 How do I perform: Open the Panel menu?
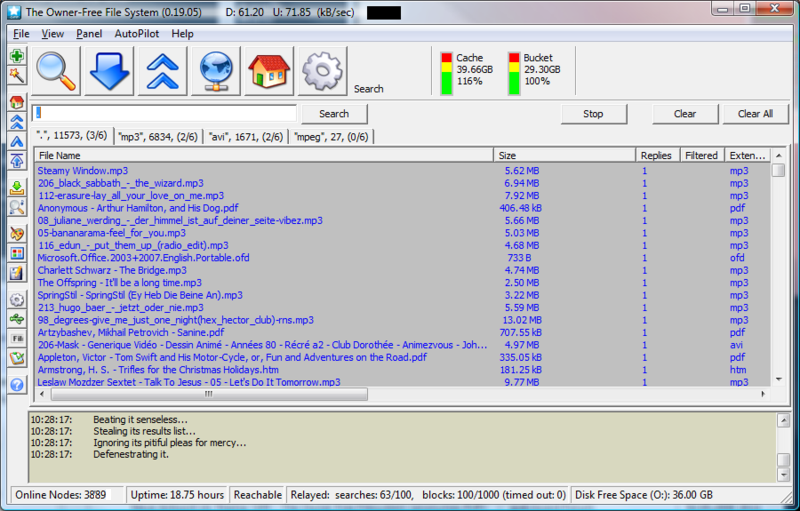coord(89,33)
